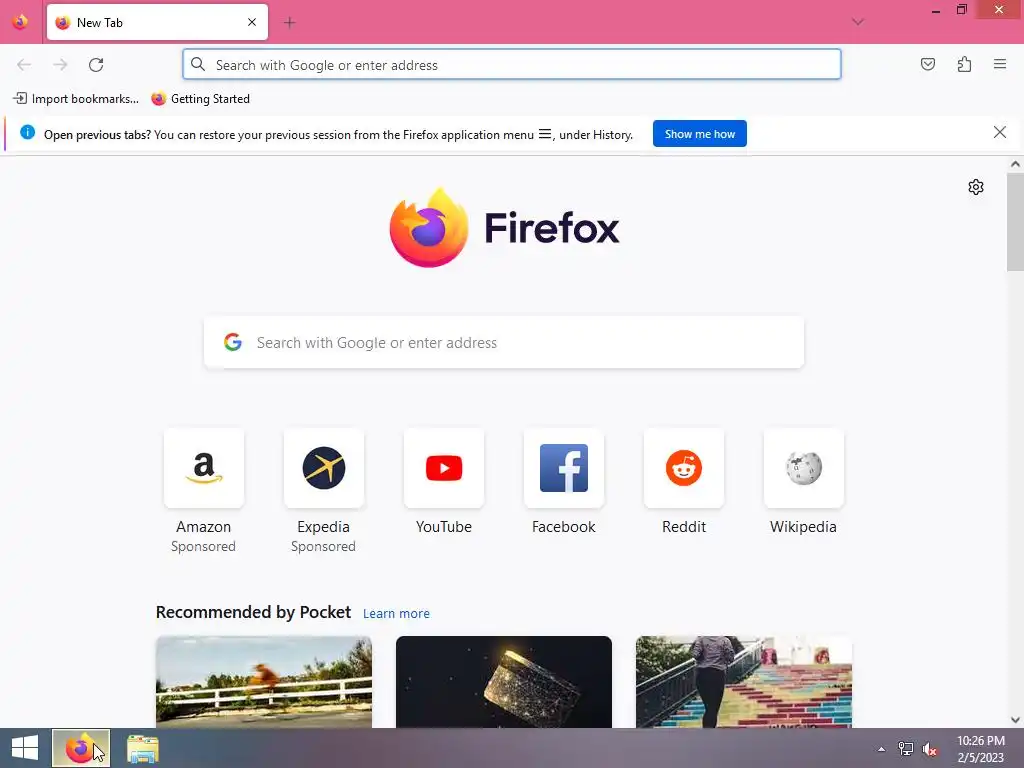Show hidden system tray icons
The width and height of the screenshot is (1024, 768).
pyautogui.click(x=881, y=749)
